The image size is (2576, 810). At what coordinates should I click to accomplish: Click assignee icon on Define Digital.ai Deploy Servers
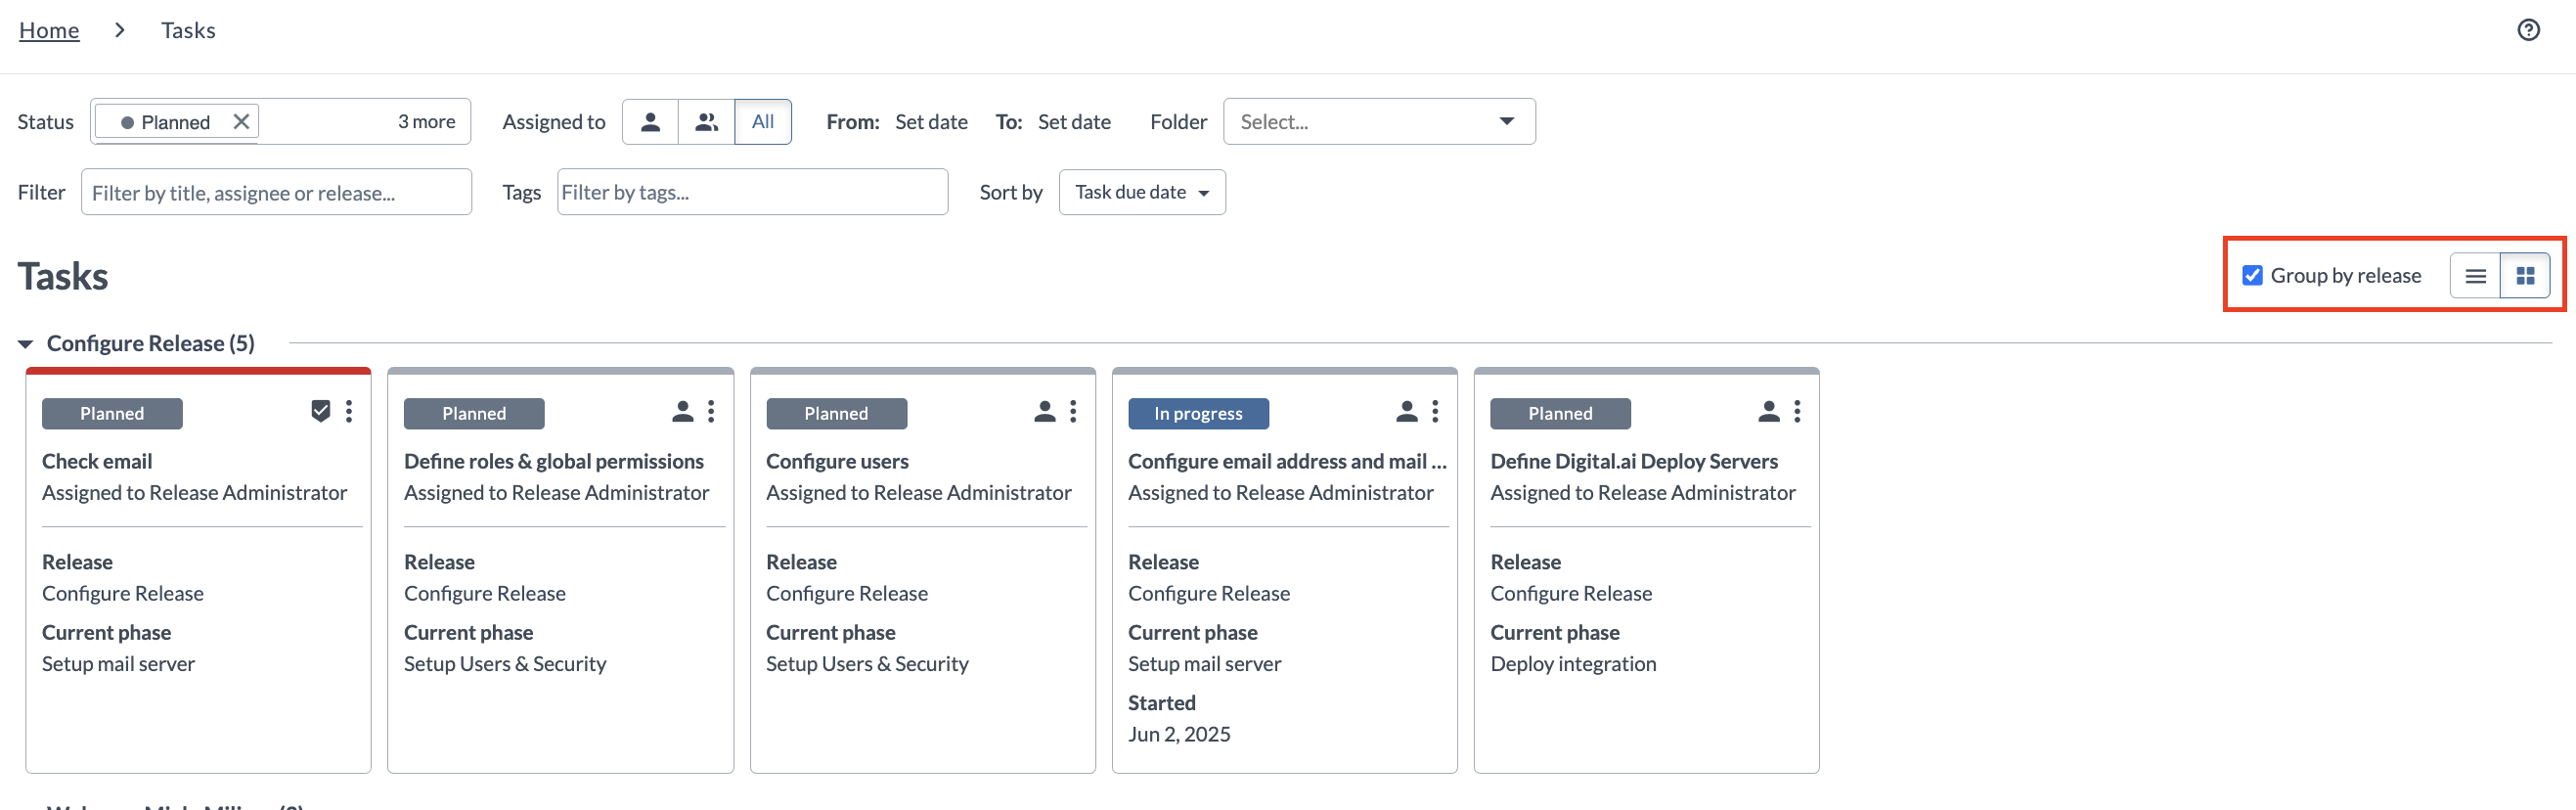pos(1769,411)
